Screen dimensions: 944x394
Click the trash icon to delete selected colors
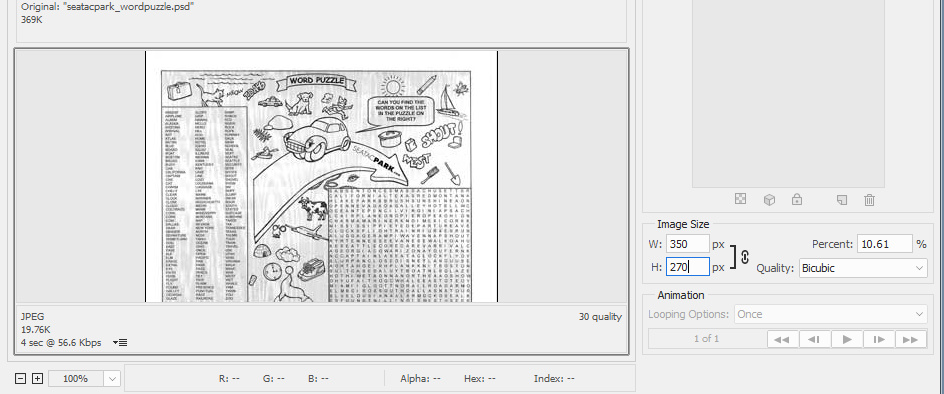869,199
